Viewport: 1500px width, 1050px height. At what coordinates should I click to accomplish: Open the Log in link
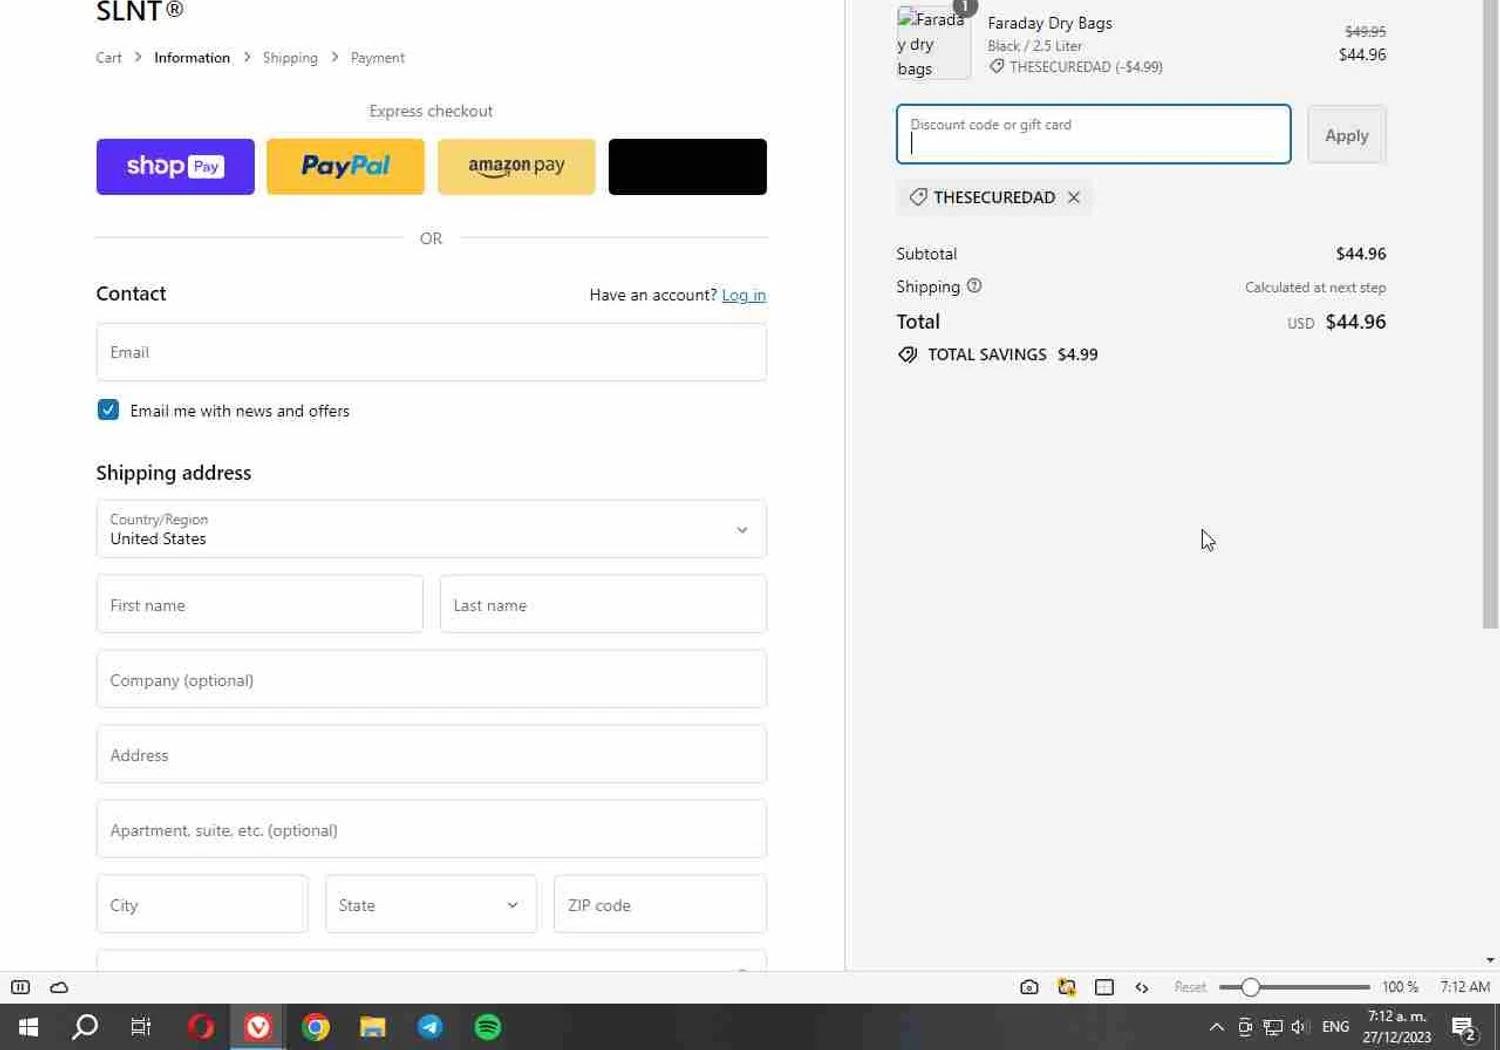743,295
